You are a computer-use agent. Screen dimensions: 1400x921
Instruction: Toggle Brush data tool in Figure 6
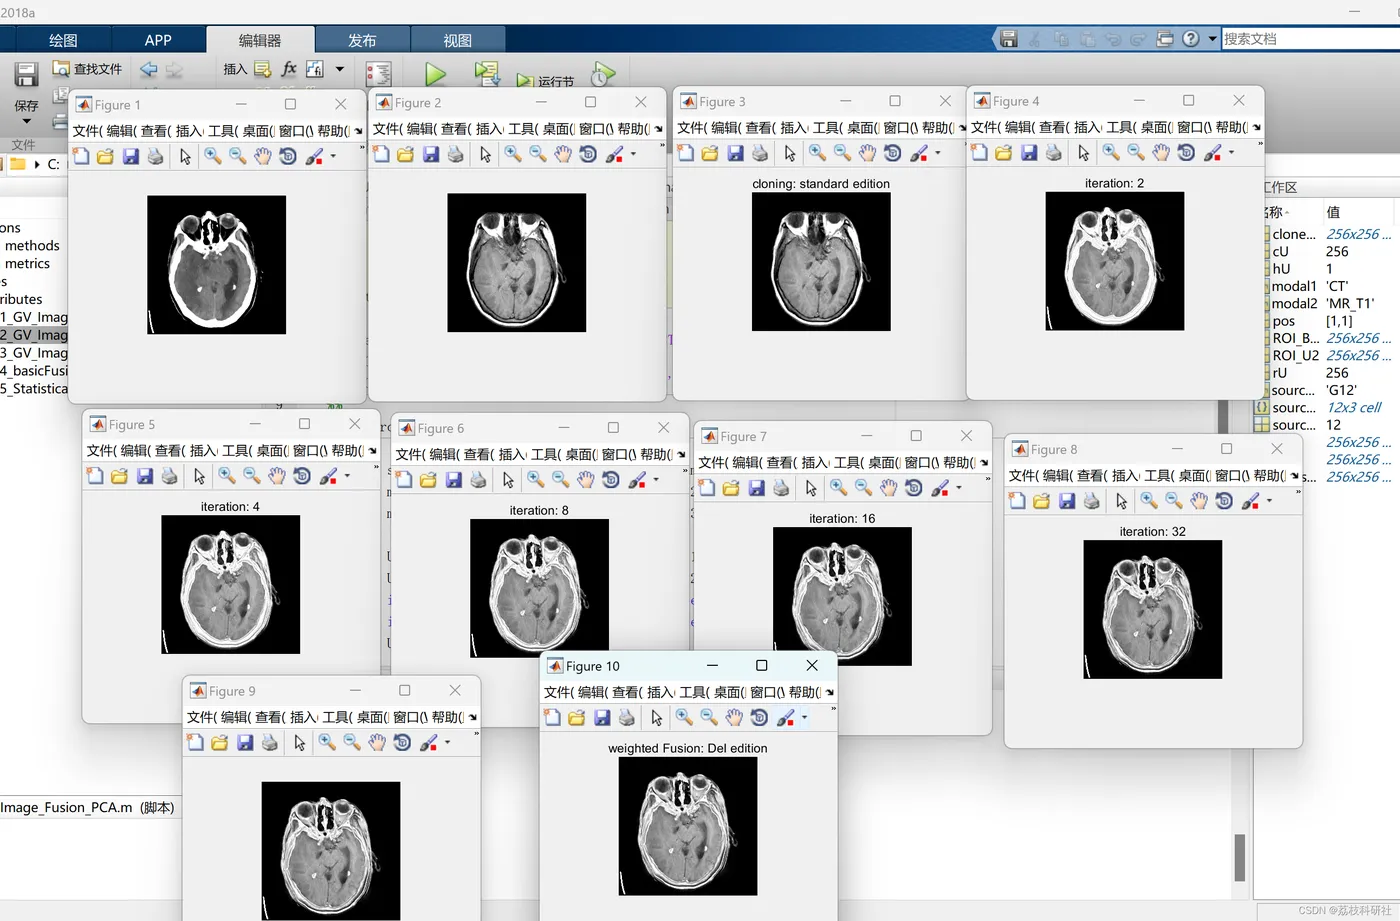tap(637, 480)
